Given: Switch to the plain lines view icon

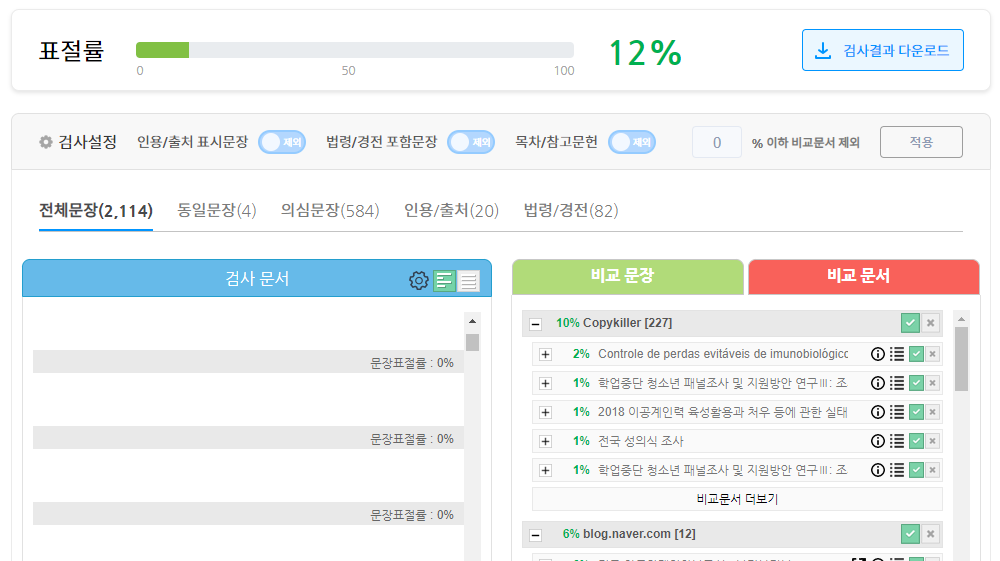Looking at the screenshot, I should pos(469,280).
